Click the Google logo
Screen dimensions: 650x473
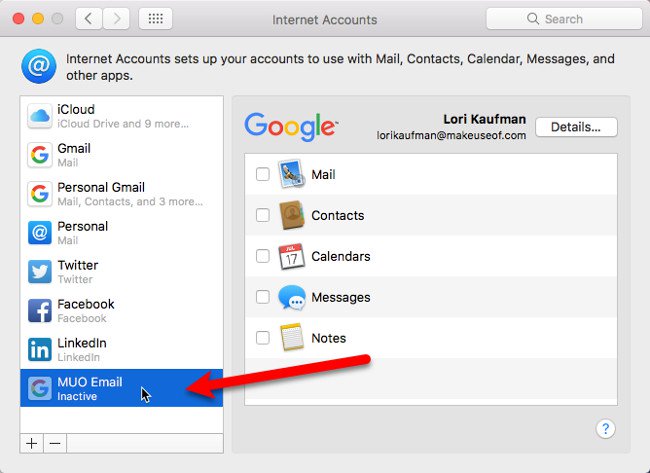(291, 126)
